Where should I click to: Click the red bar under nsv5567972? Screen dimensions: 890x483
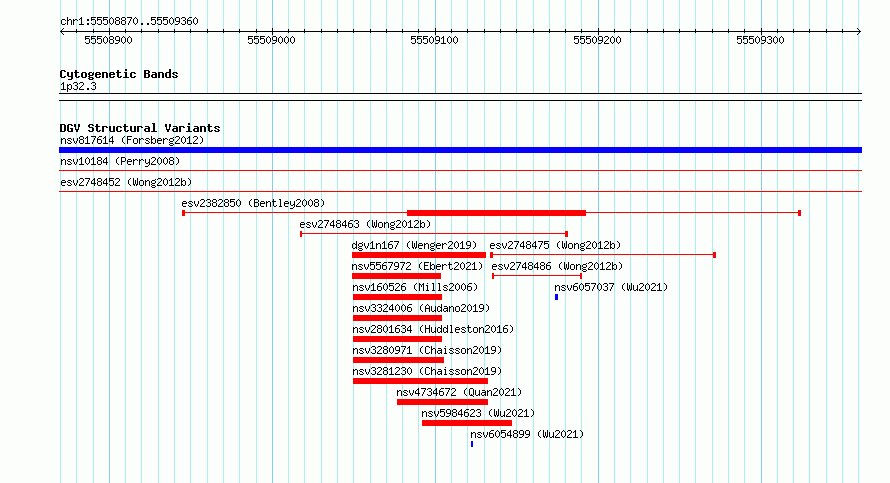click(397, 276)
